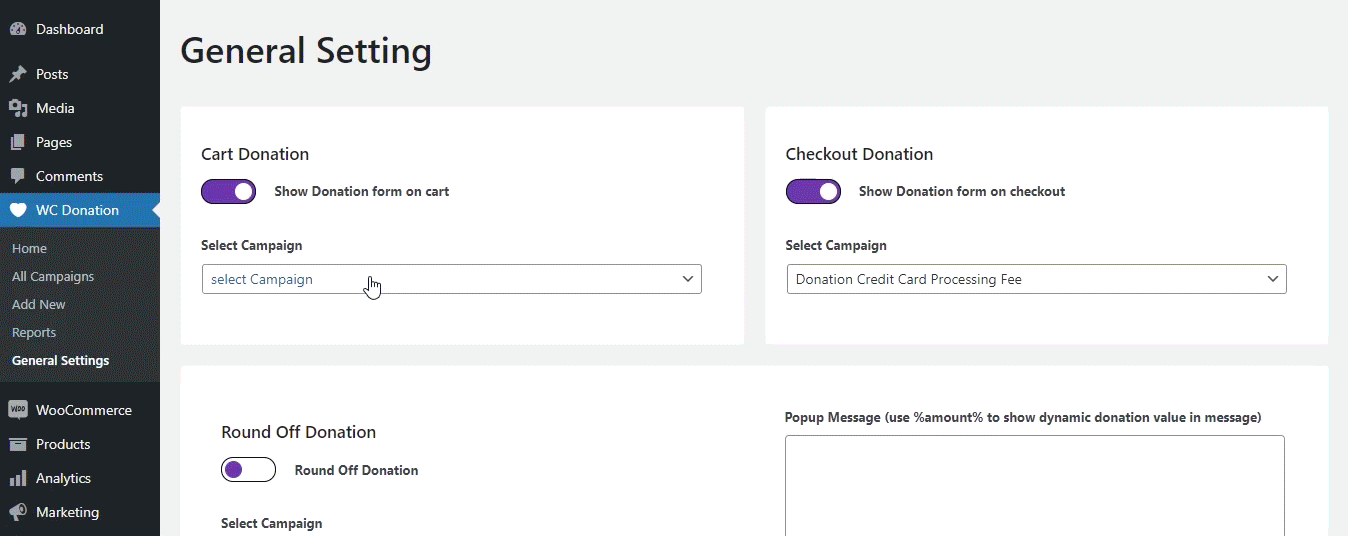This screenshot has width=1348, height=536.
Task: Click the Analytics bar chart icon
Action: [18, 478]
